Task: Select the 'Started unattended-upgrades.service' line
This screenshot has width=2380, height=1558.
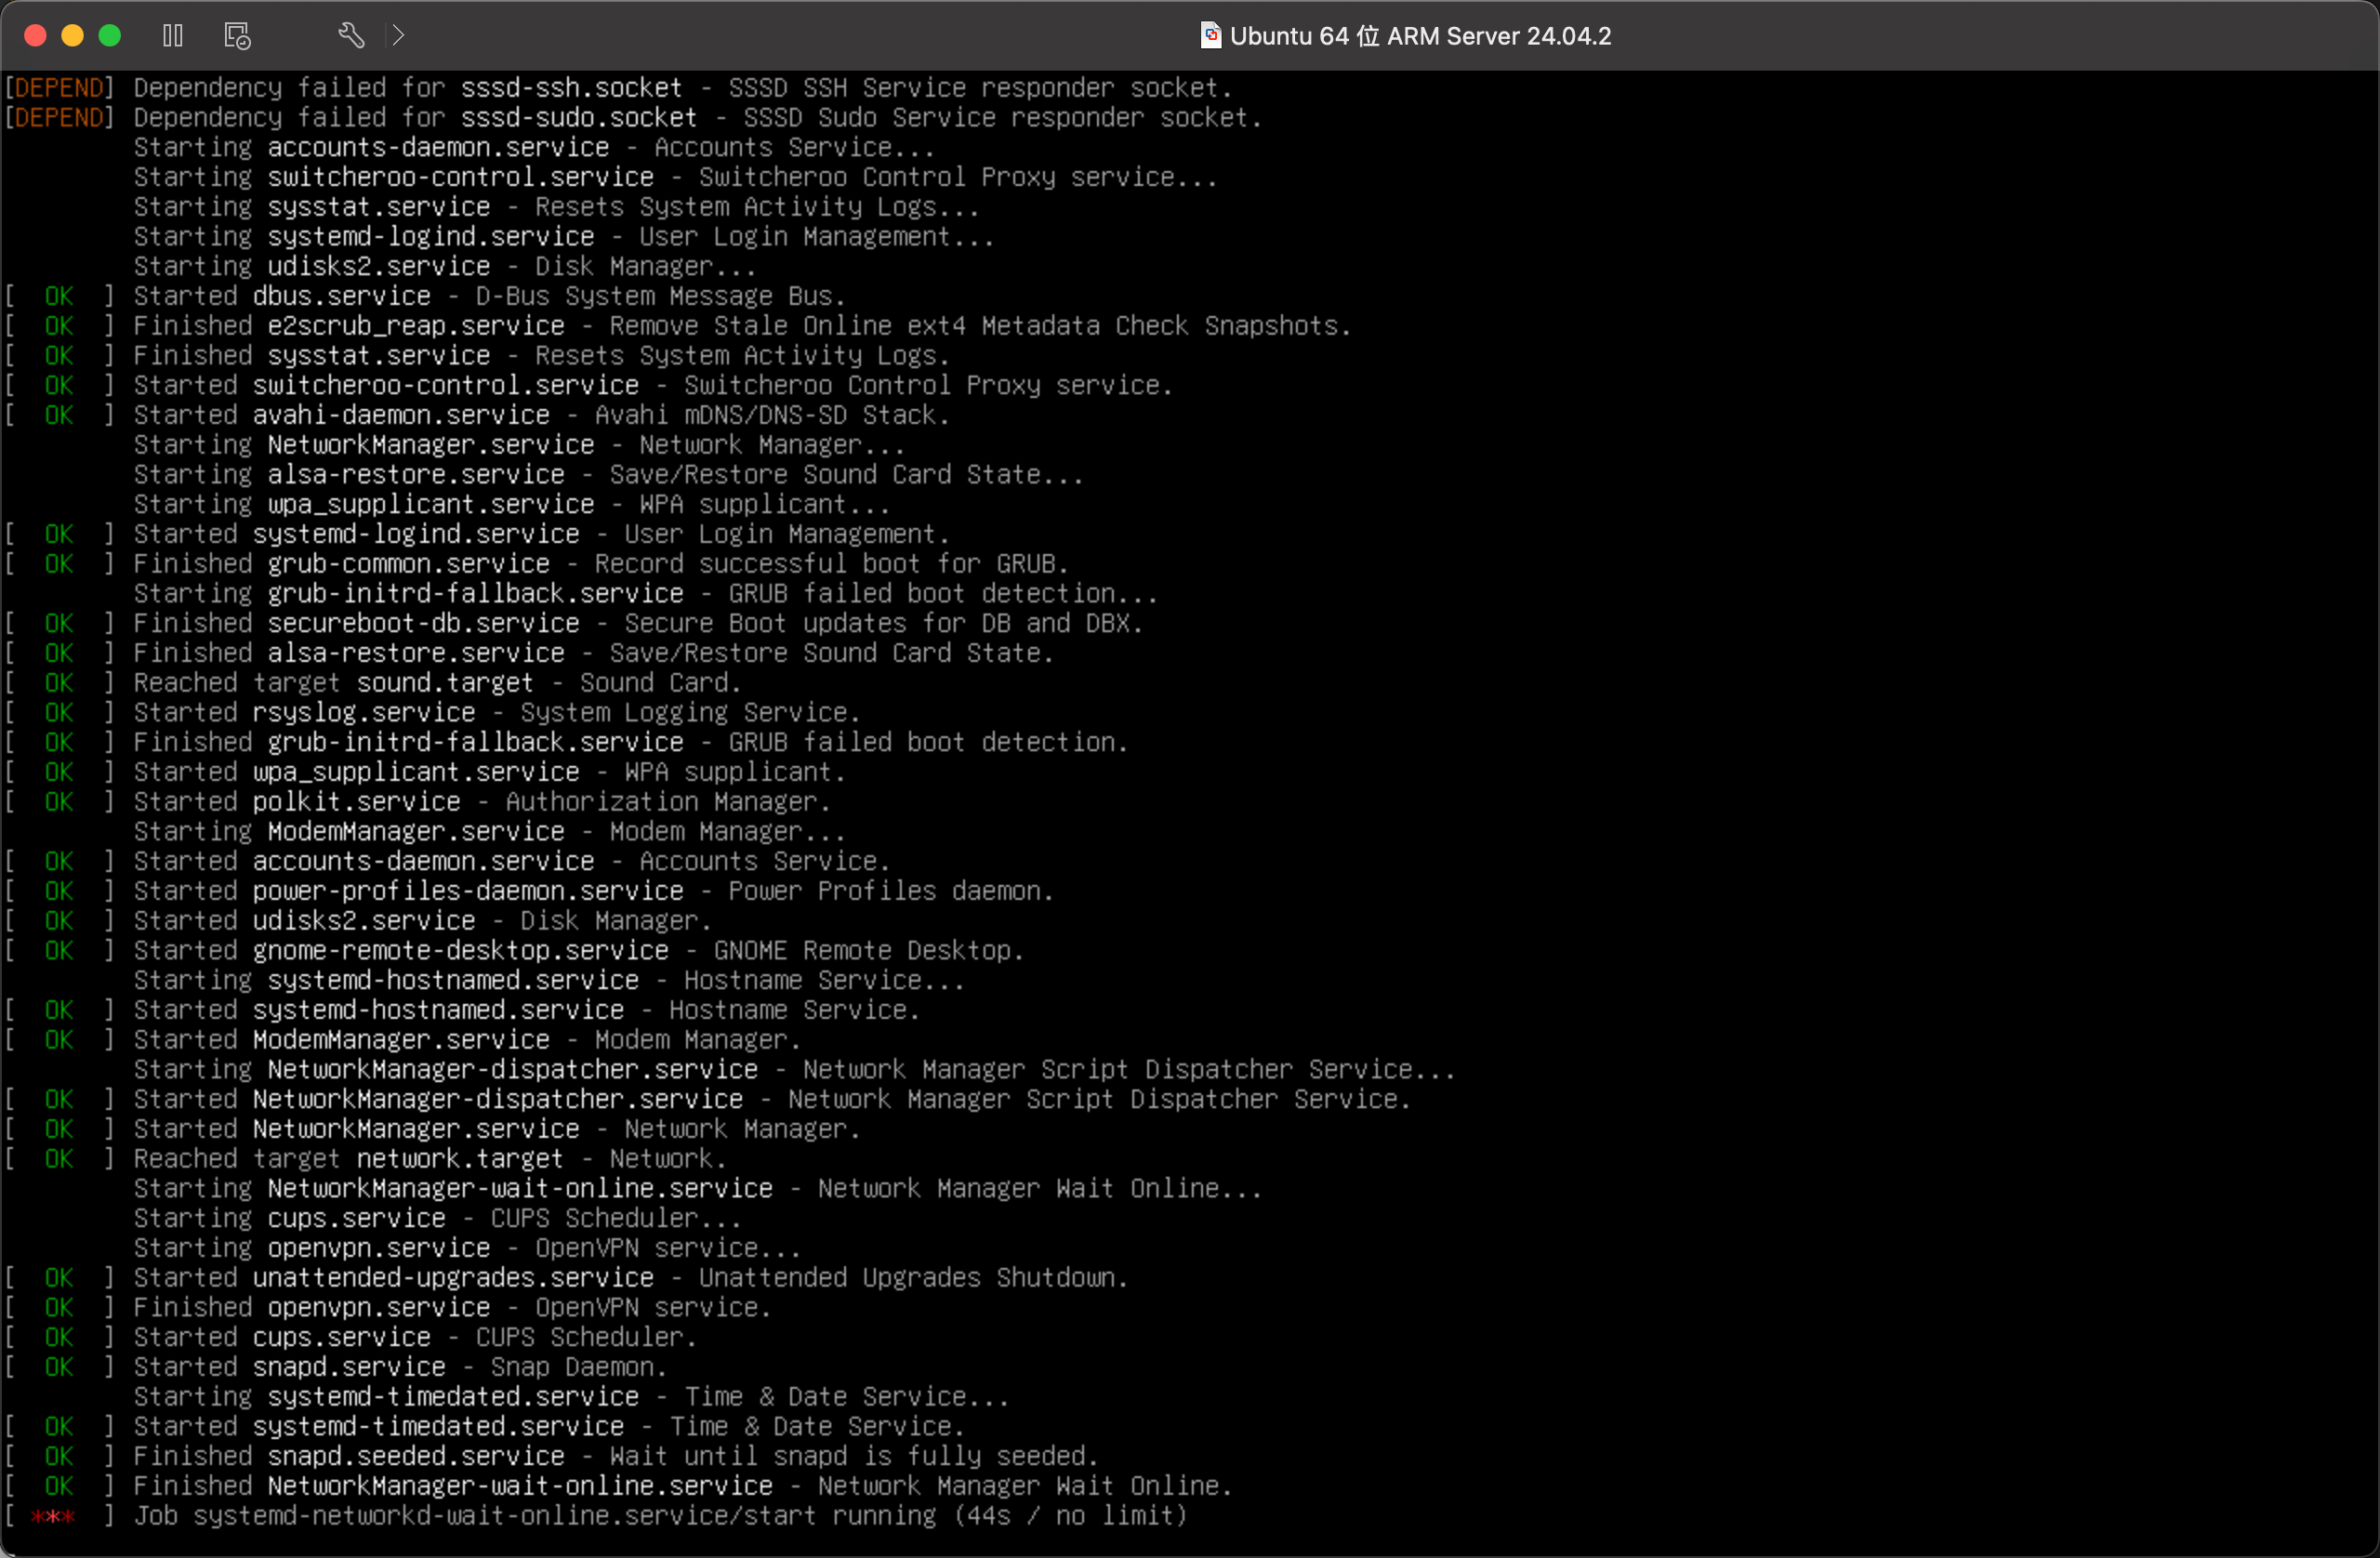Action: [567, 1278]
